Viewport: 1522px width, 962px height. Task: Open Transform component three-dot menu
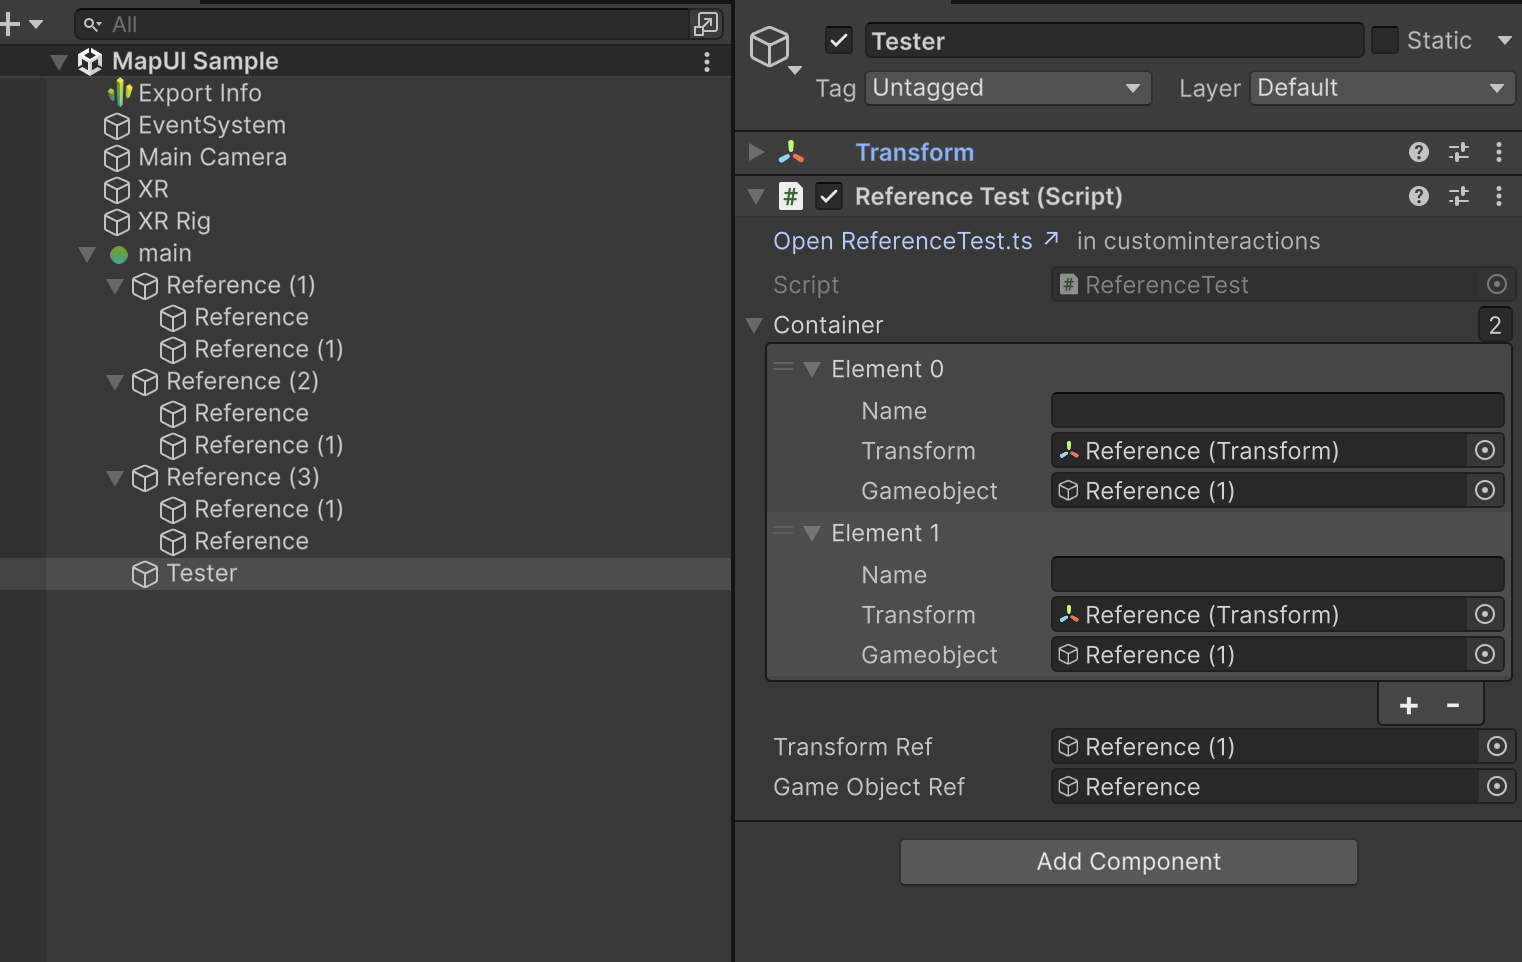tap(1498, 152)
